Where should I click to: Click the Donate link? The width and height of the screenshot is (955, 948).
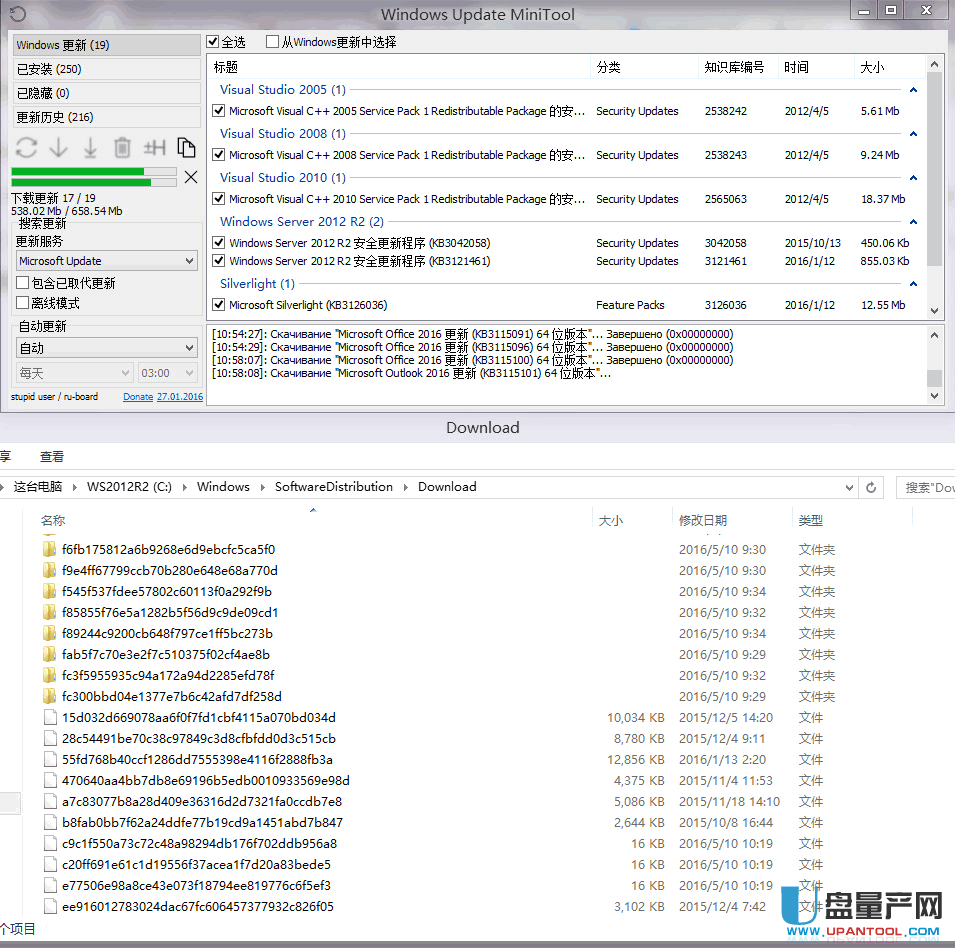(137, 396)
